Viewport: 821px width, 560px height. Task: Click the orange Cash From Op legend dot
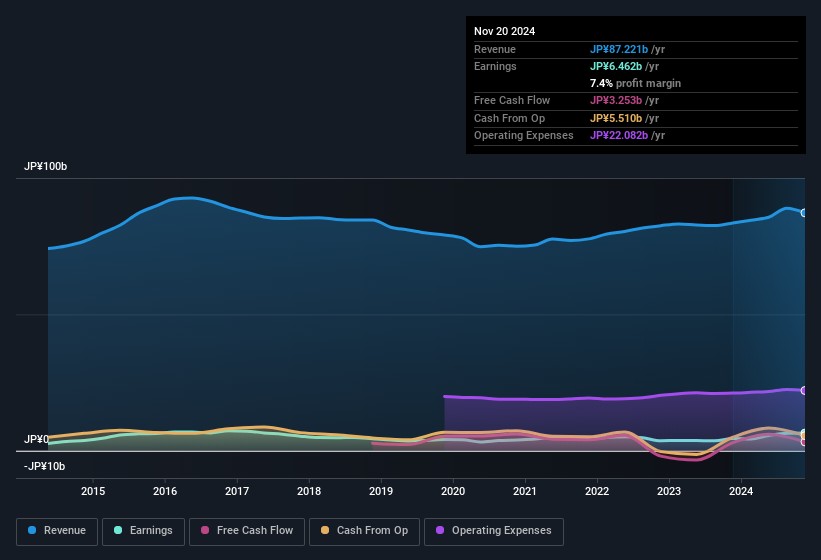[326, 531]
